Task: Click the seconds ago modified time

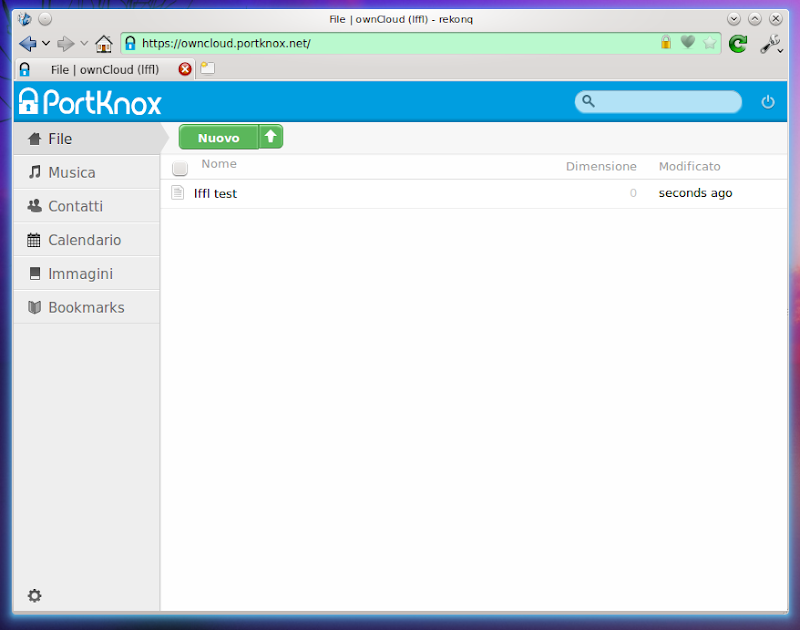Action: 695,193
